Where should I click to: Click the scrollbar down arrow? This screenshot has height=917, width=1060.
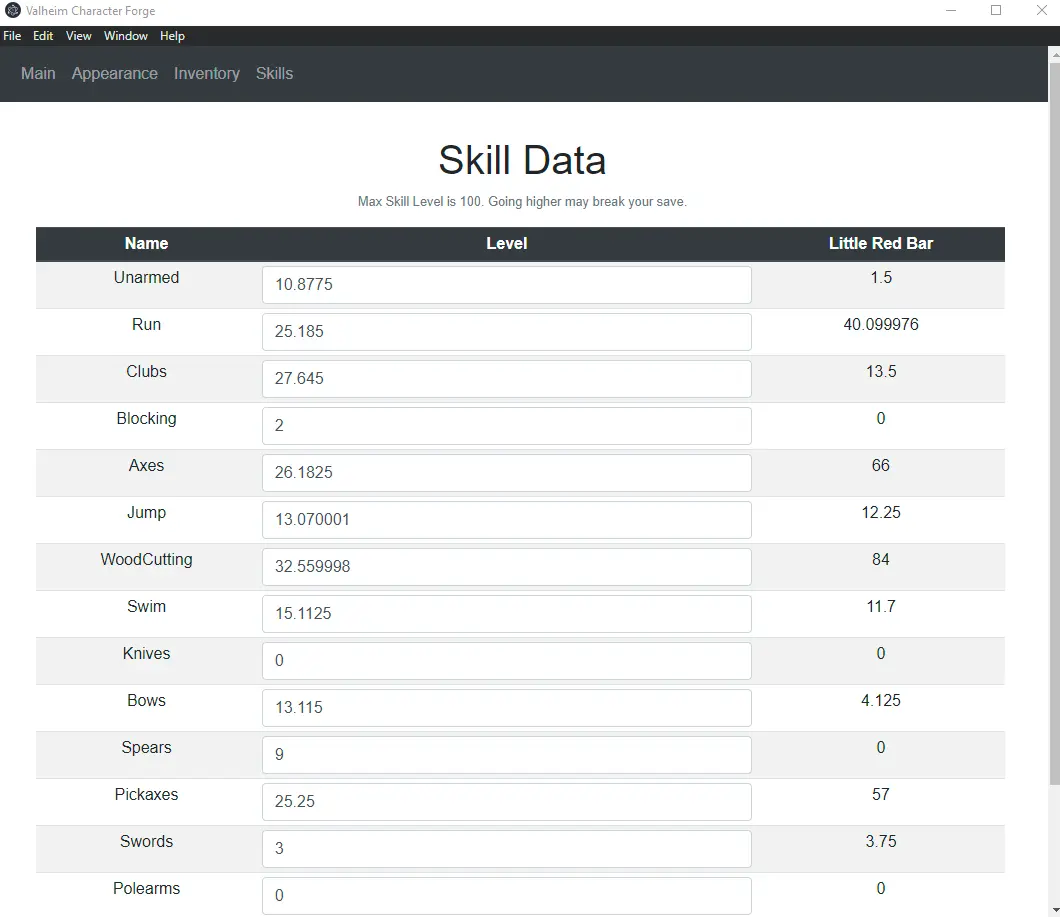click(x=1054, y=910)
